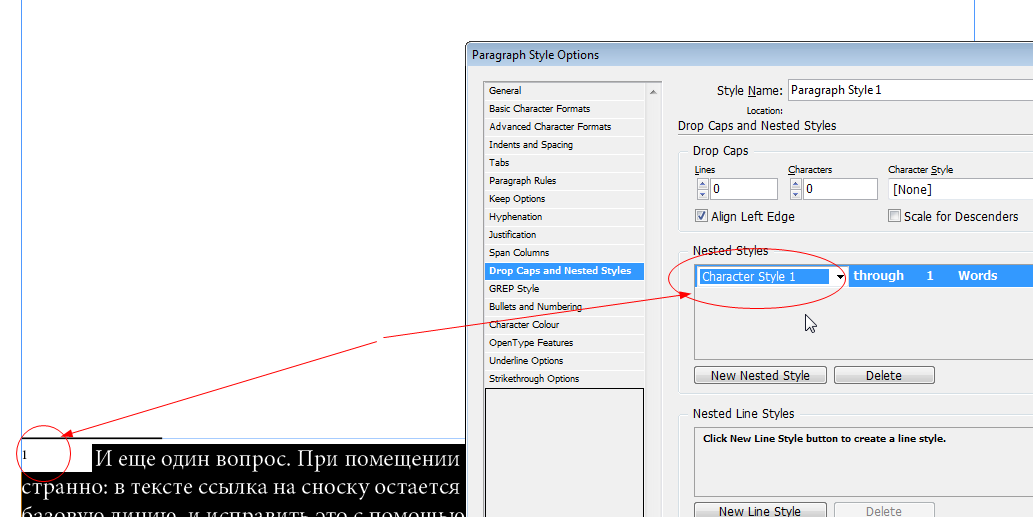Select Basic Character Formats category
This screenshot has height=517, width=1033.
click(564, 109)
